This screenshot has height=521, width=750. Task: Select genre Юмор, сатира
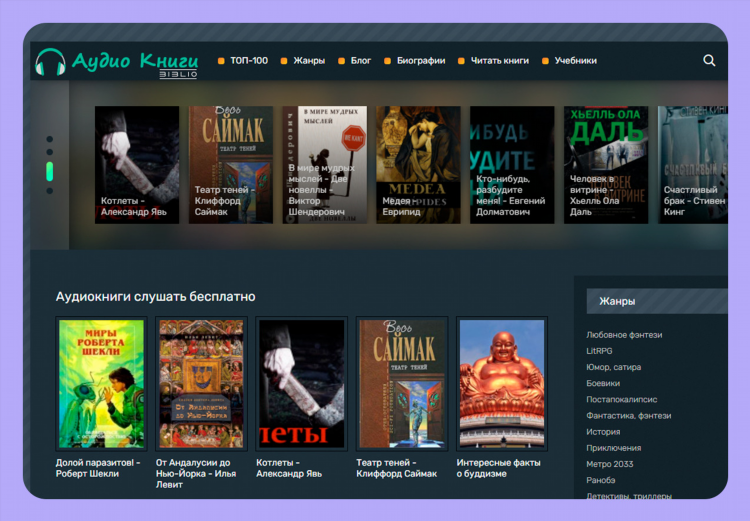point(614,367)
